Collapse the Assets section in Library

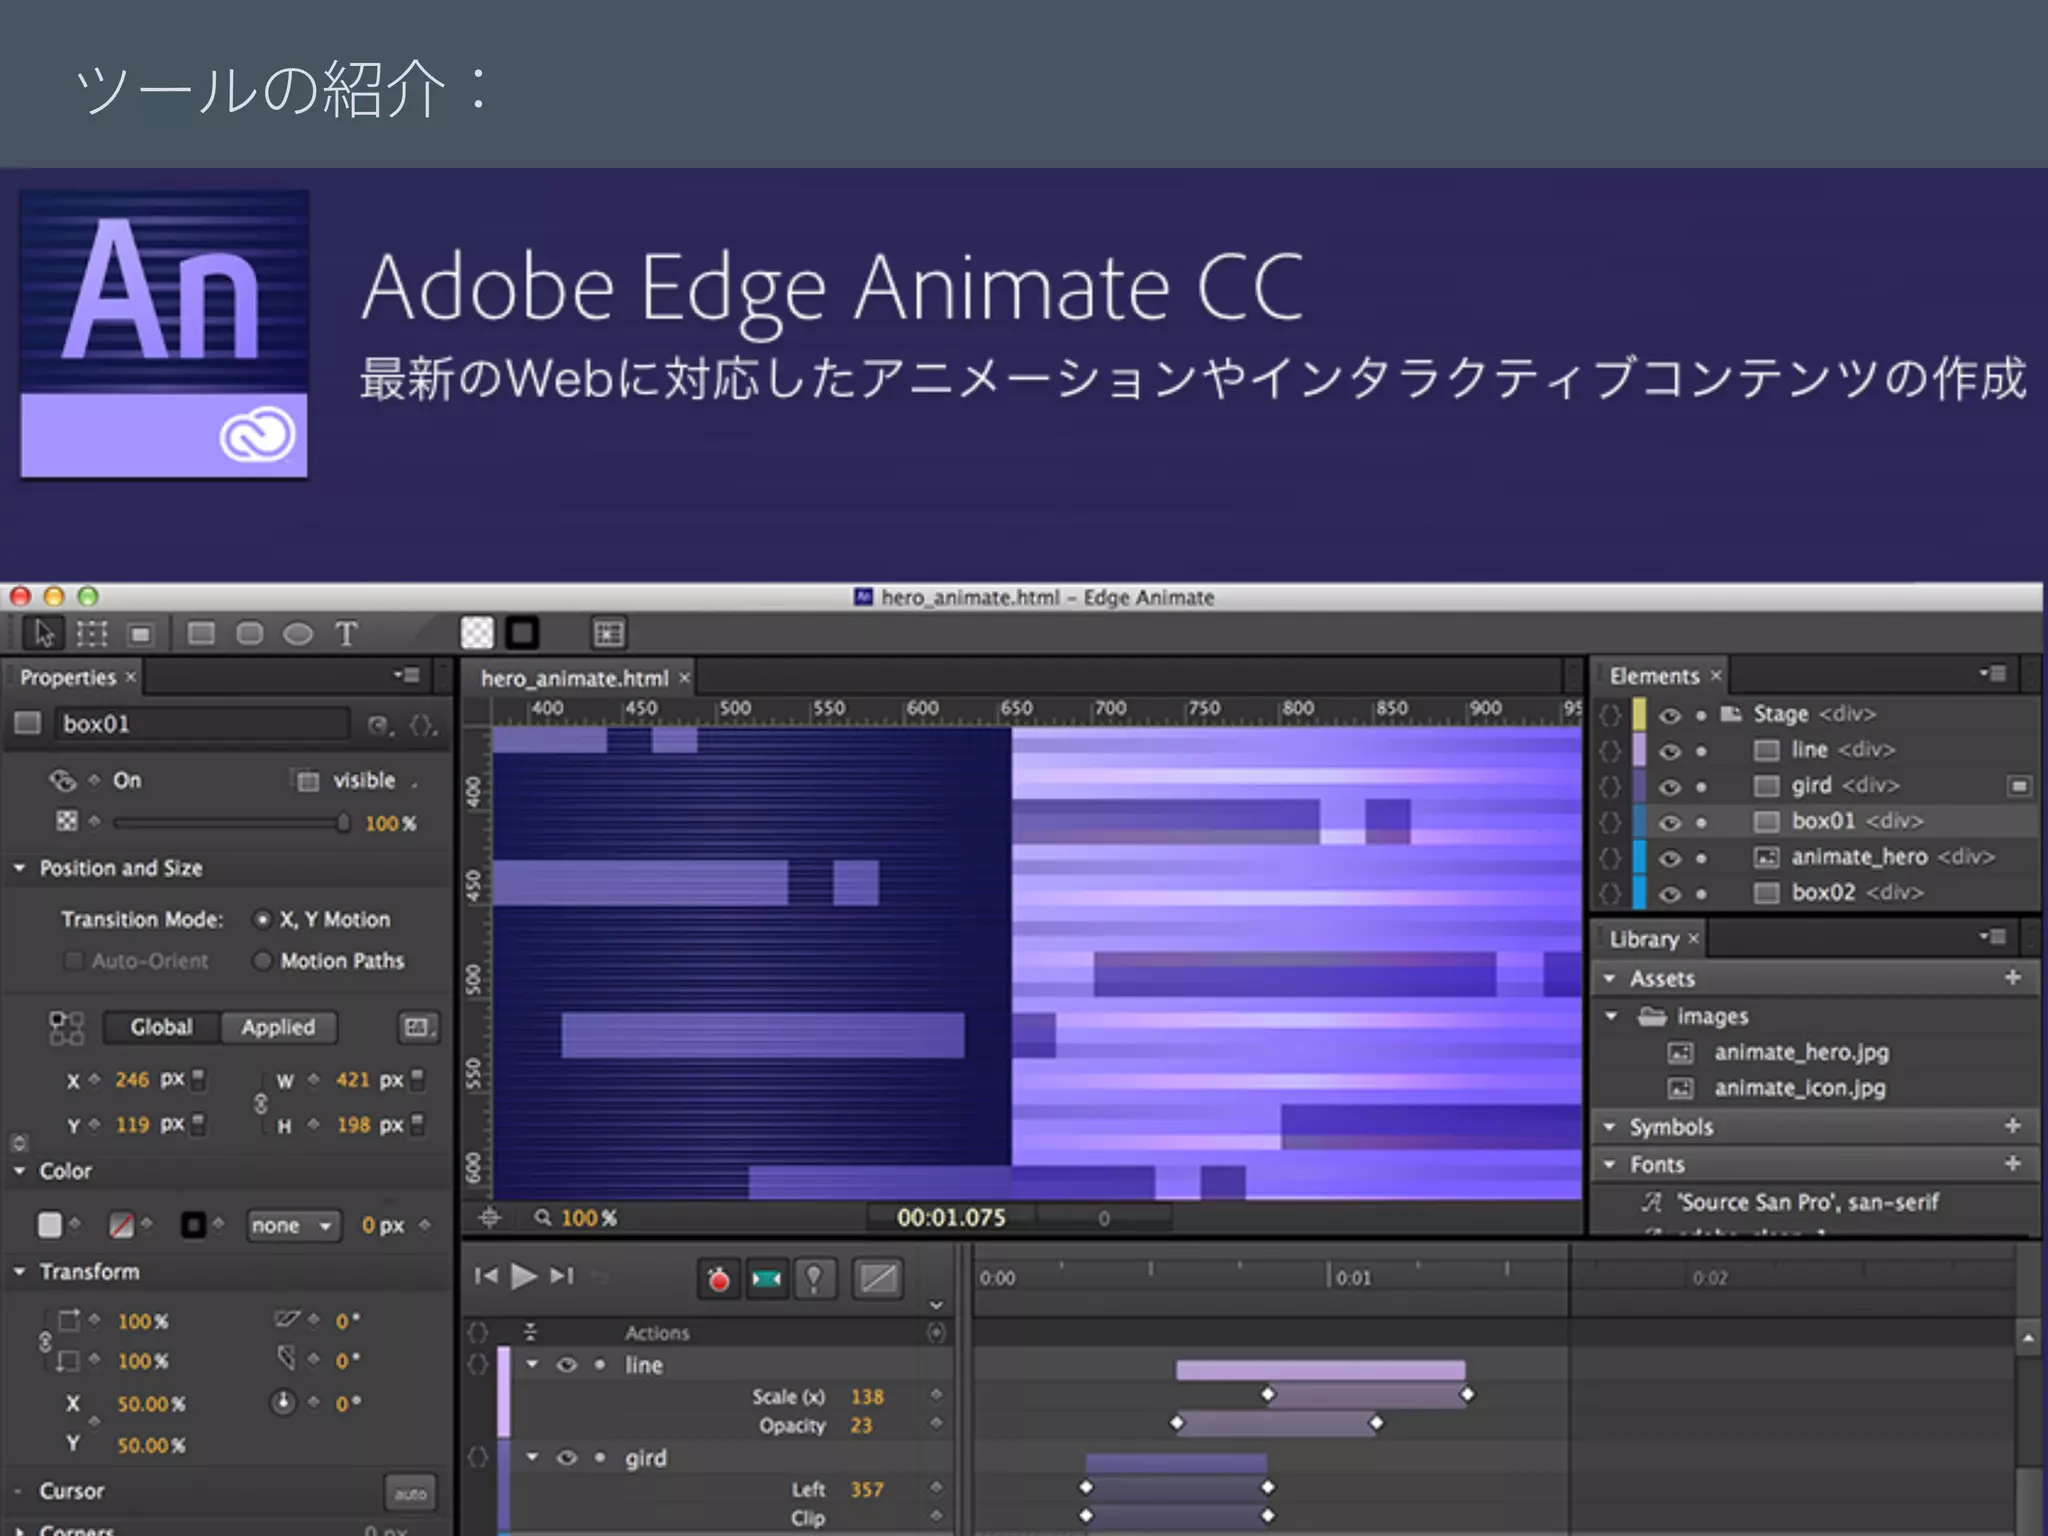1609,978
